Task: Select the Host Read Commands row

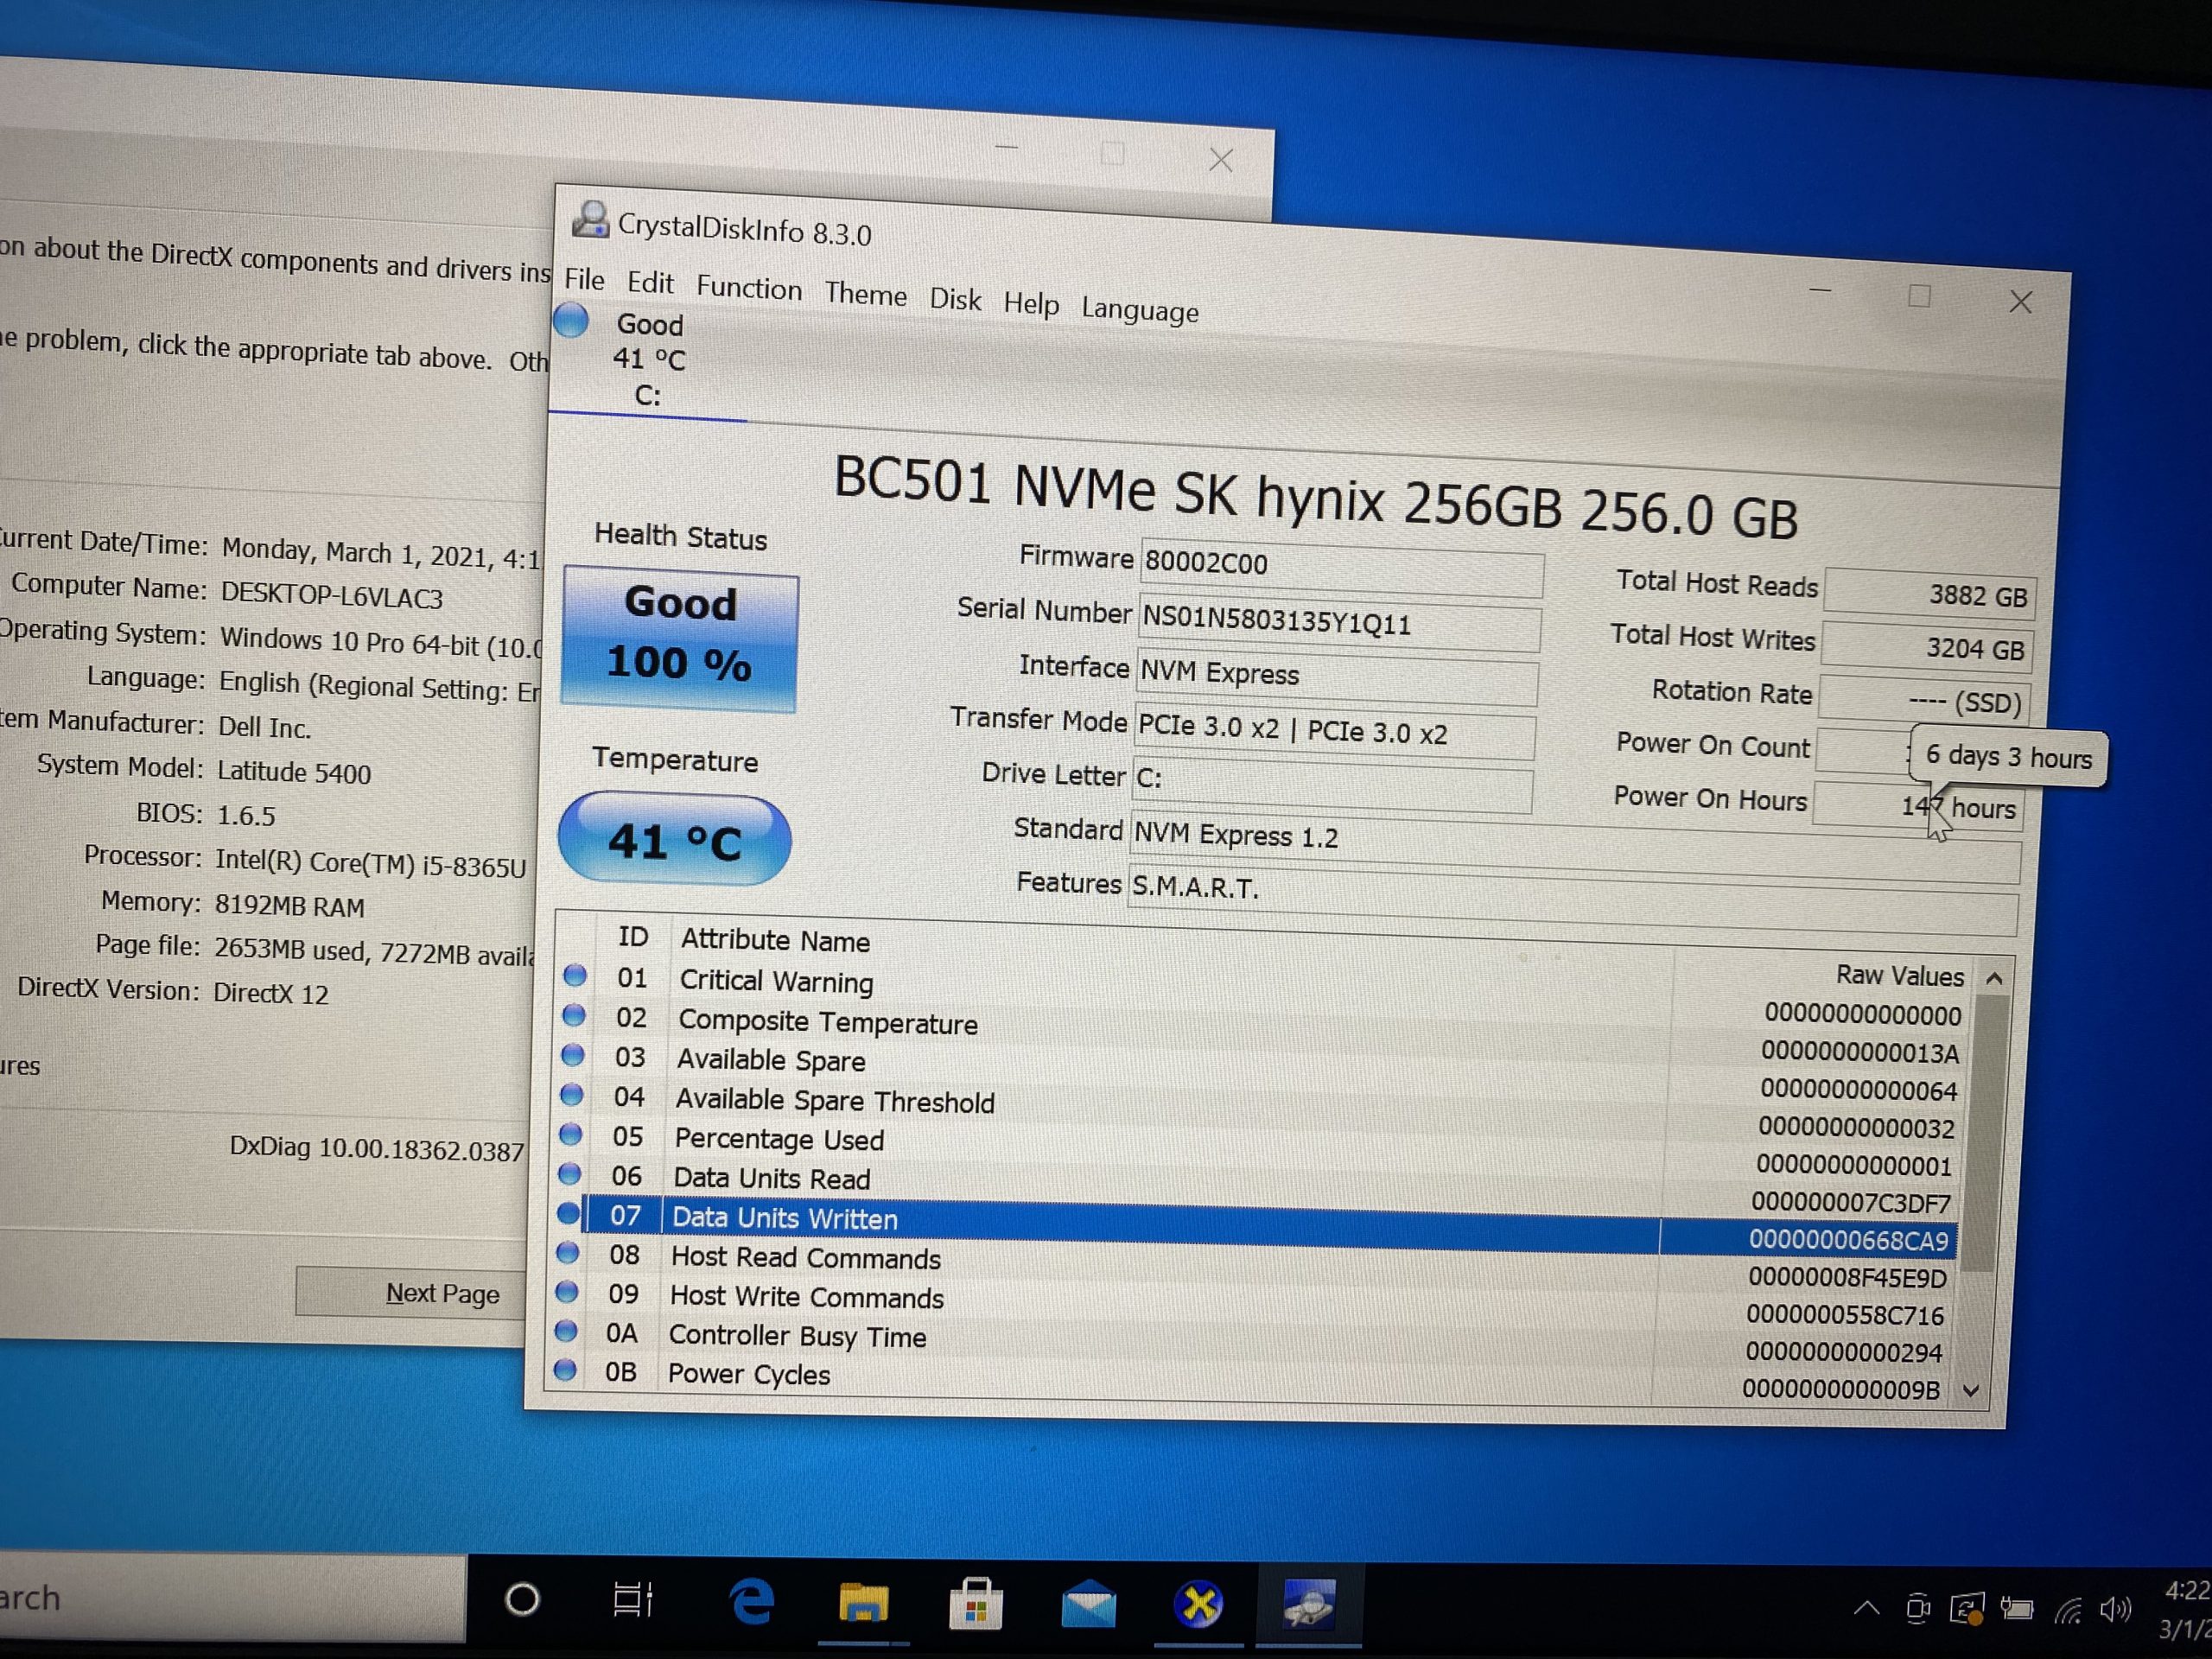Action: [1253, 1267]
